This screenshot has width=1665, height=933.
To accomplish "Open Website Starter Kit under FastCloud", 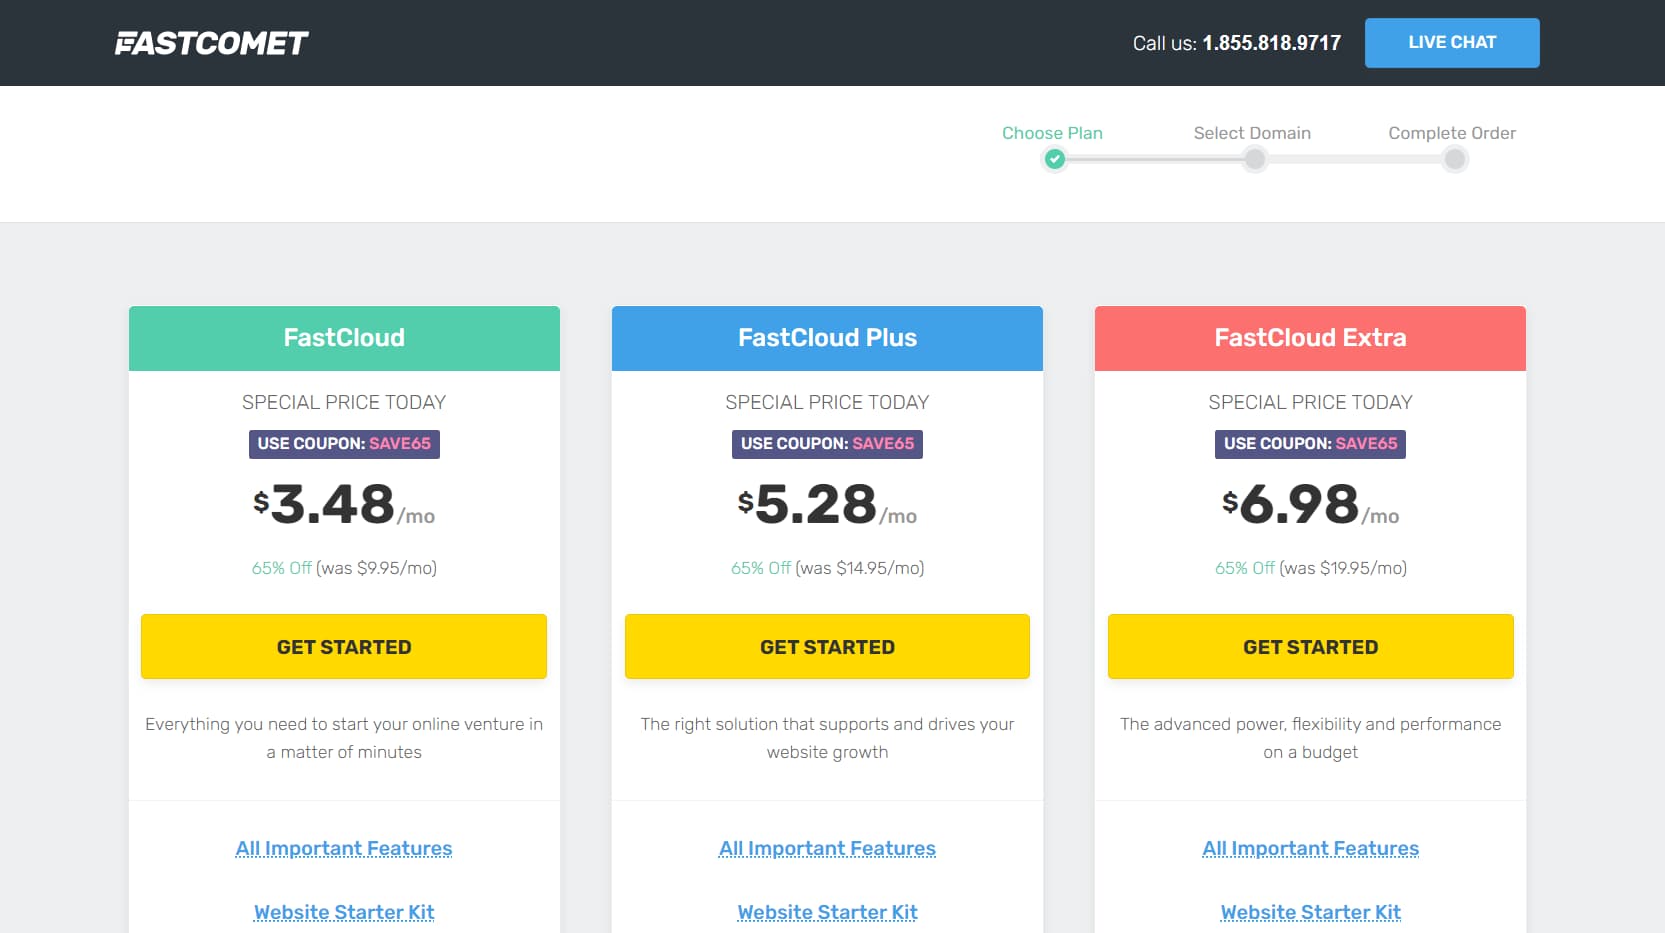I will coord(344,913).
